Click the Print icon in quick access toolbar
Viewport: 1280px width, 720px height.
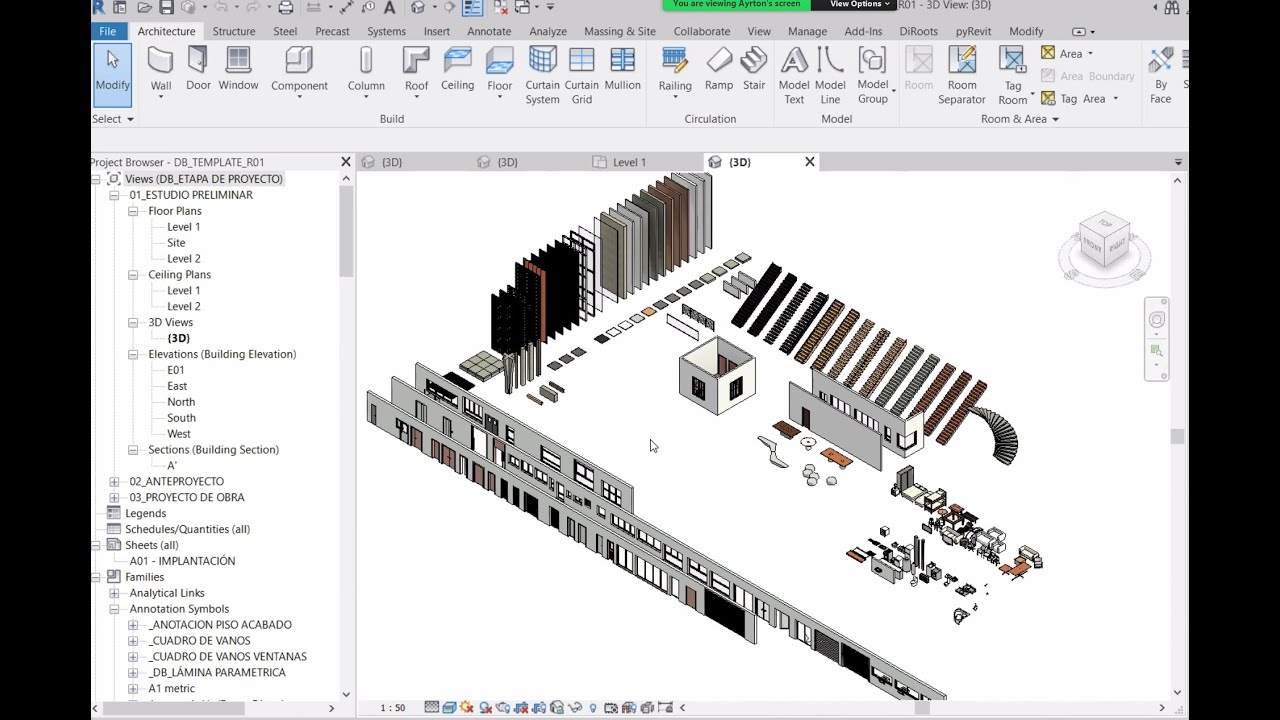286,8
